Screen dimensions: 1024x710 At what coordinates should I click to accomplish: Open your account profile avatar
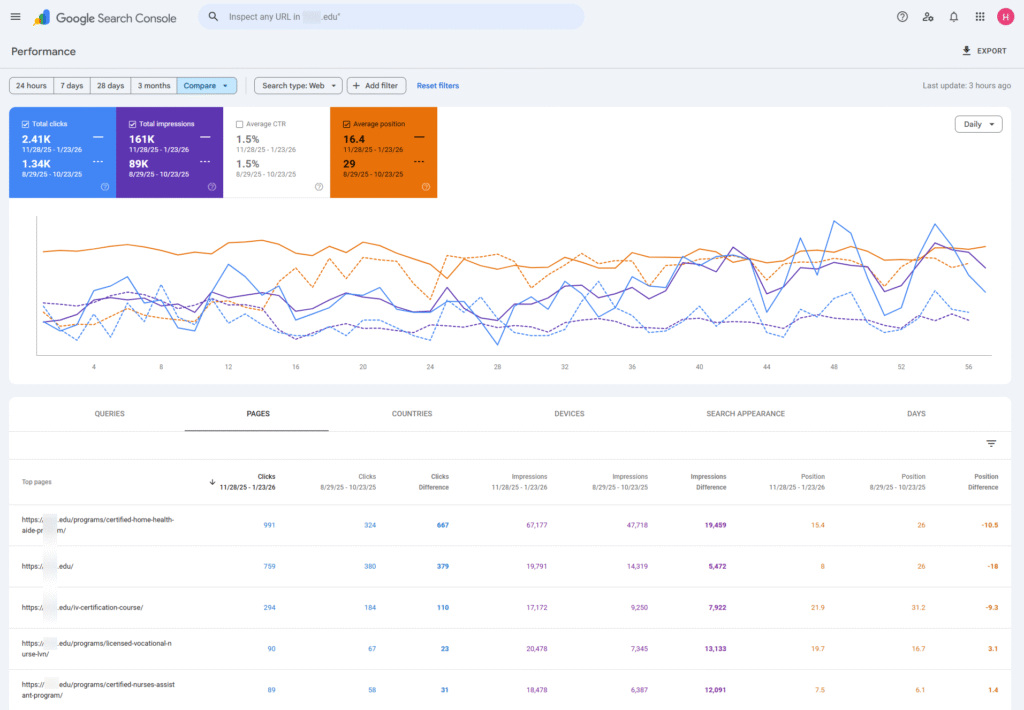(x=1006, y=16)
